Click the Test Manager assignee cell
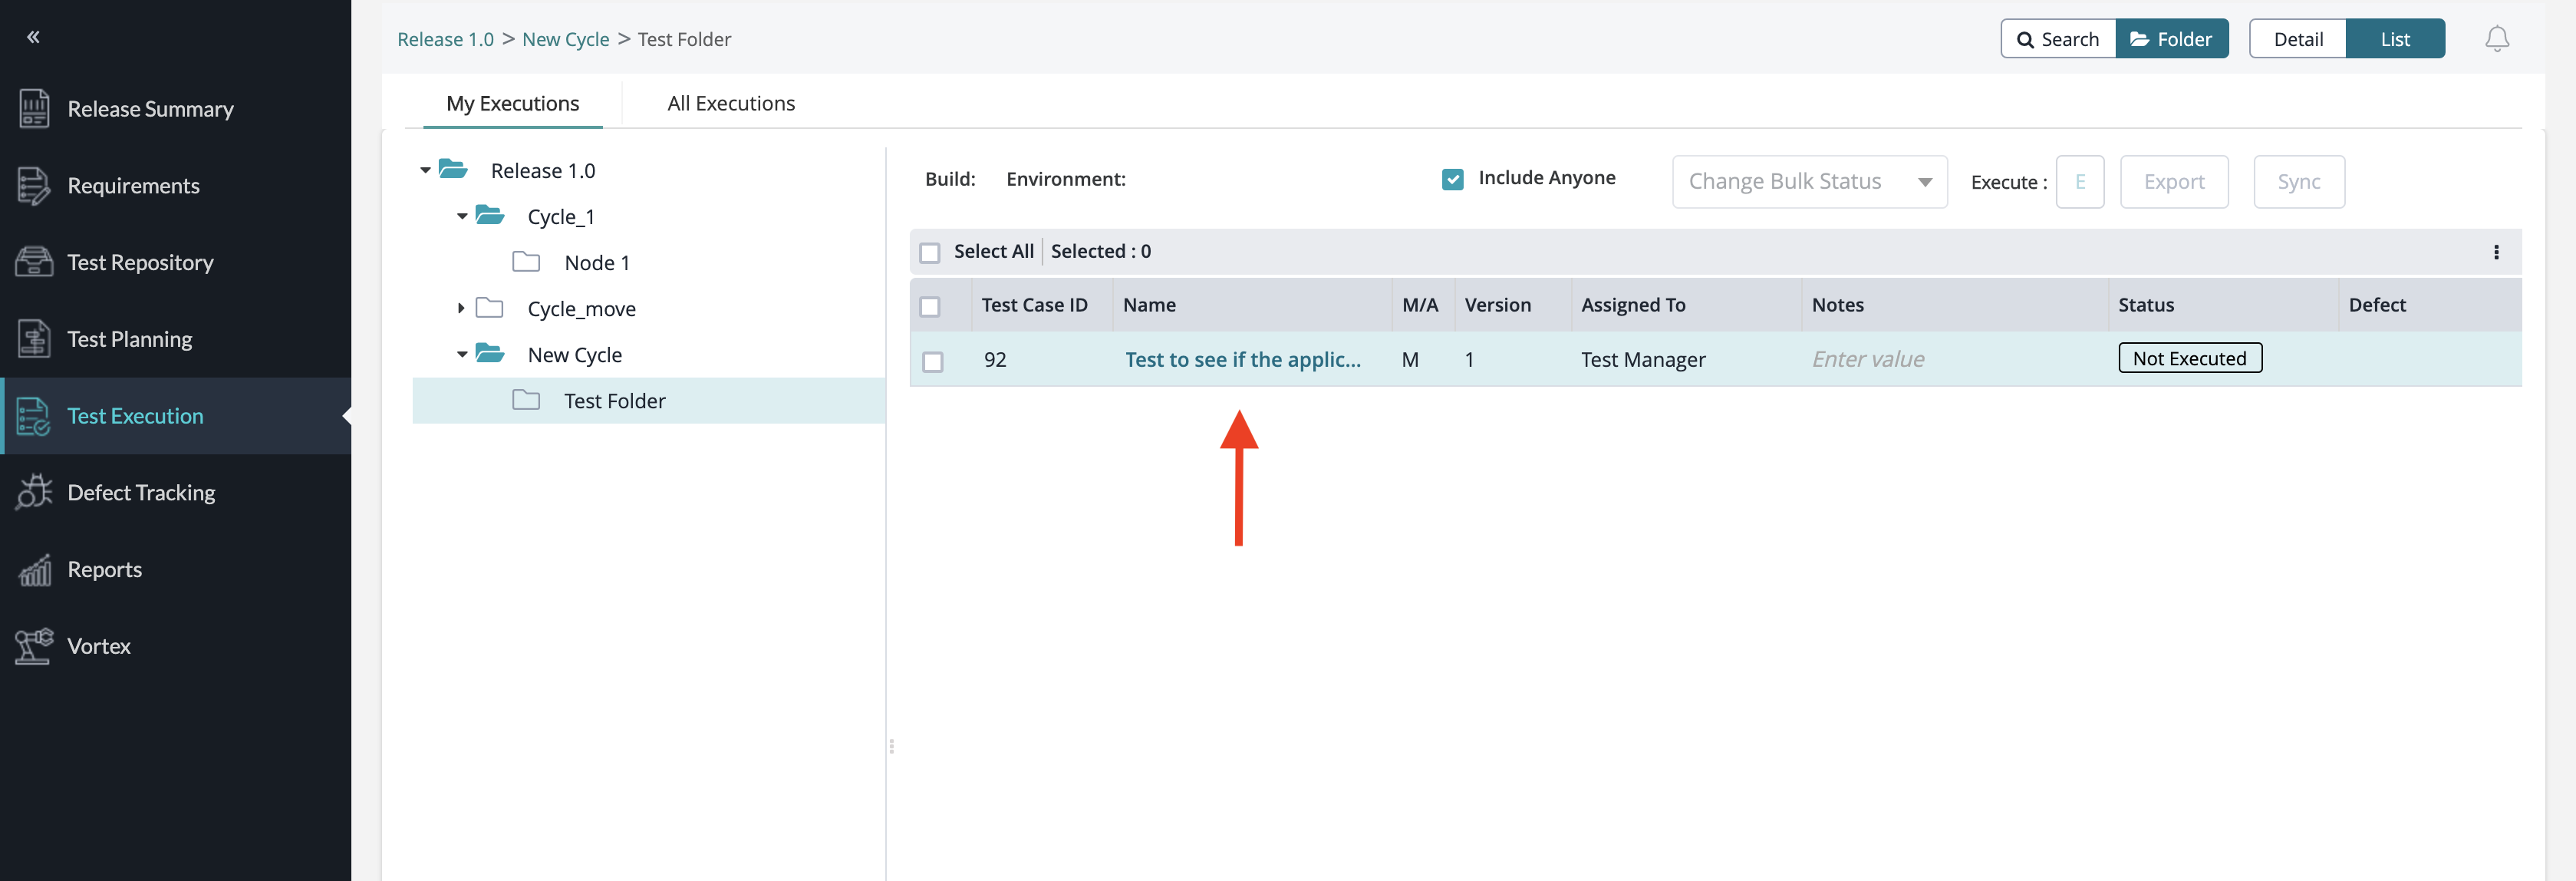2576x881 pixels. click(x=1643, y=359)
